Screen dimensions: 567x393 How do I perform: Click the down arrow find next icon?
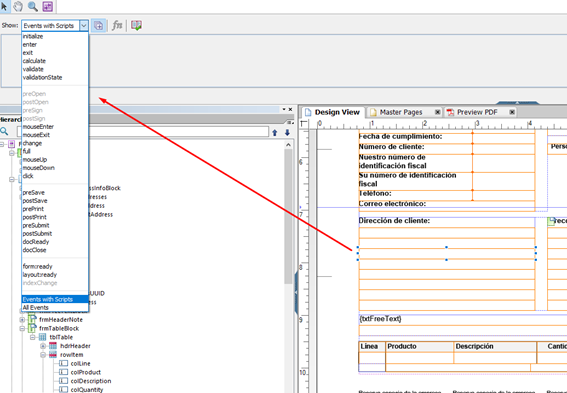287,133
